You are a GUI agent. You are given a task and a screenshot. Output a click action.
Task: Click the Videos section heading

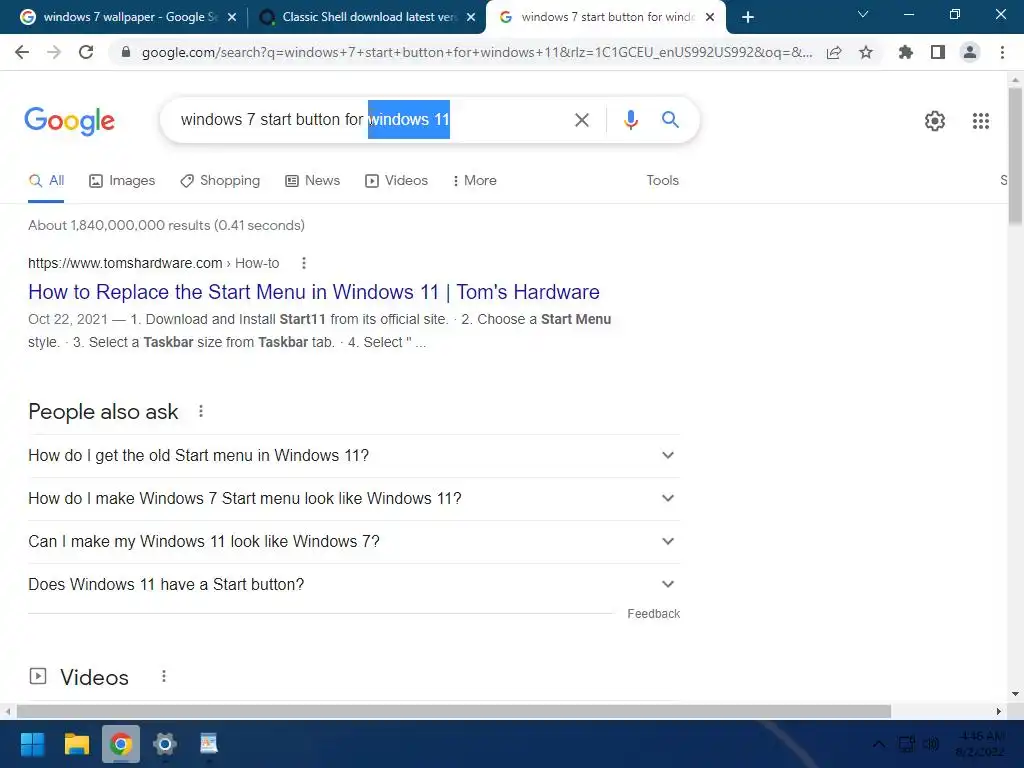94,677
